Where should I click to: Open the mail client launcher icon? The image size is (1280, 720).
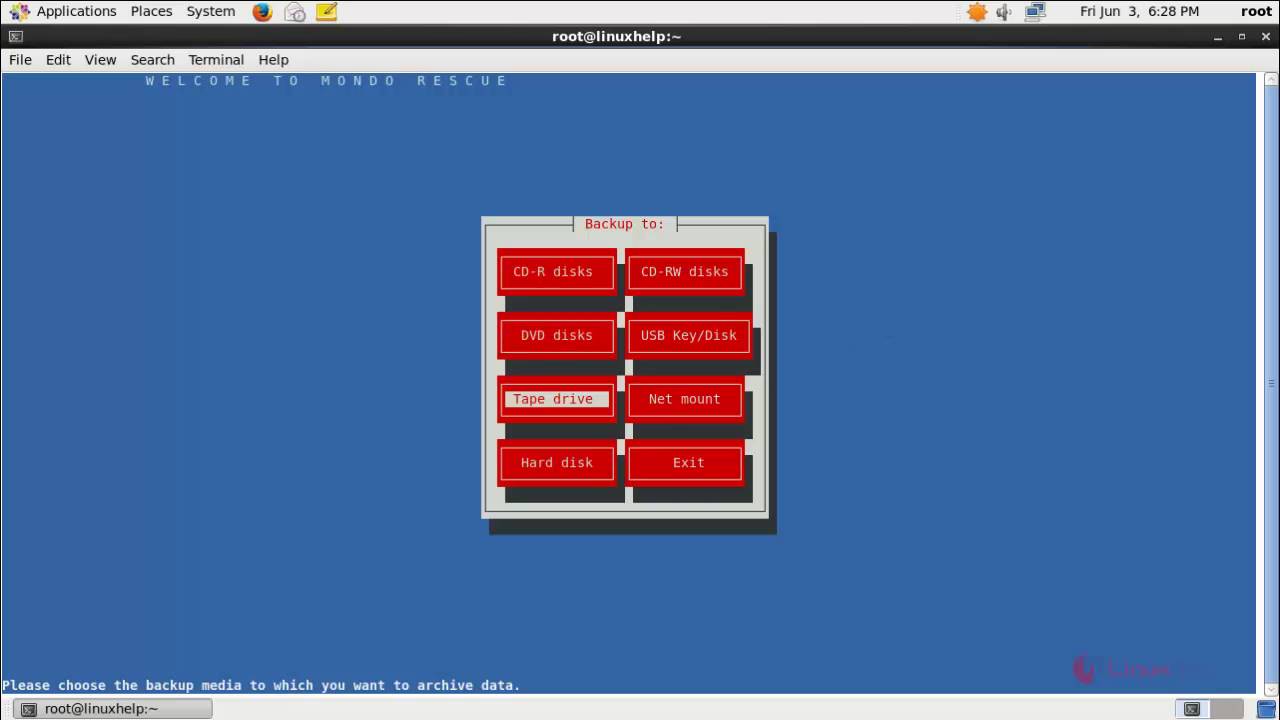click(x=294, y=12)
